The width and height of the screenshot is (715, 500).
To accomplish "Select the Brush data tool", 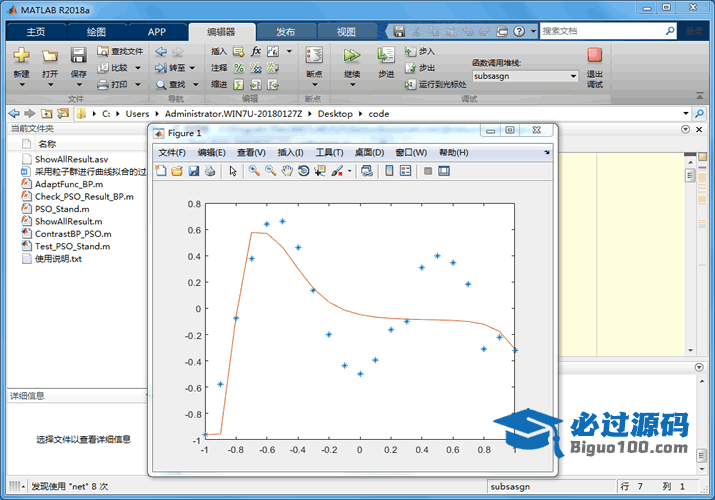I will click(337, 171).
